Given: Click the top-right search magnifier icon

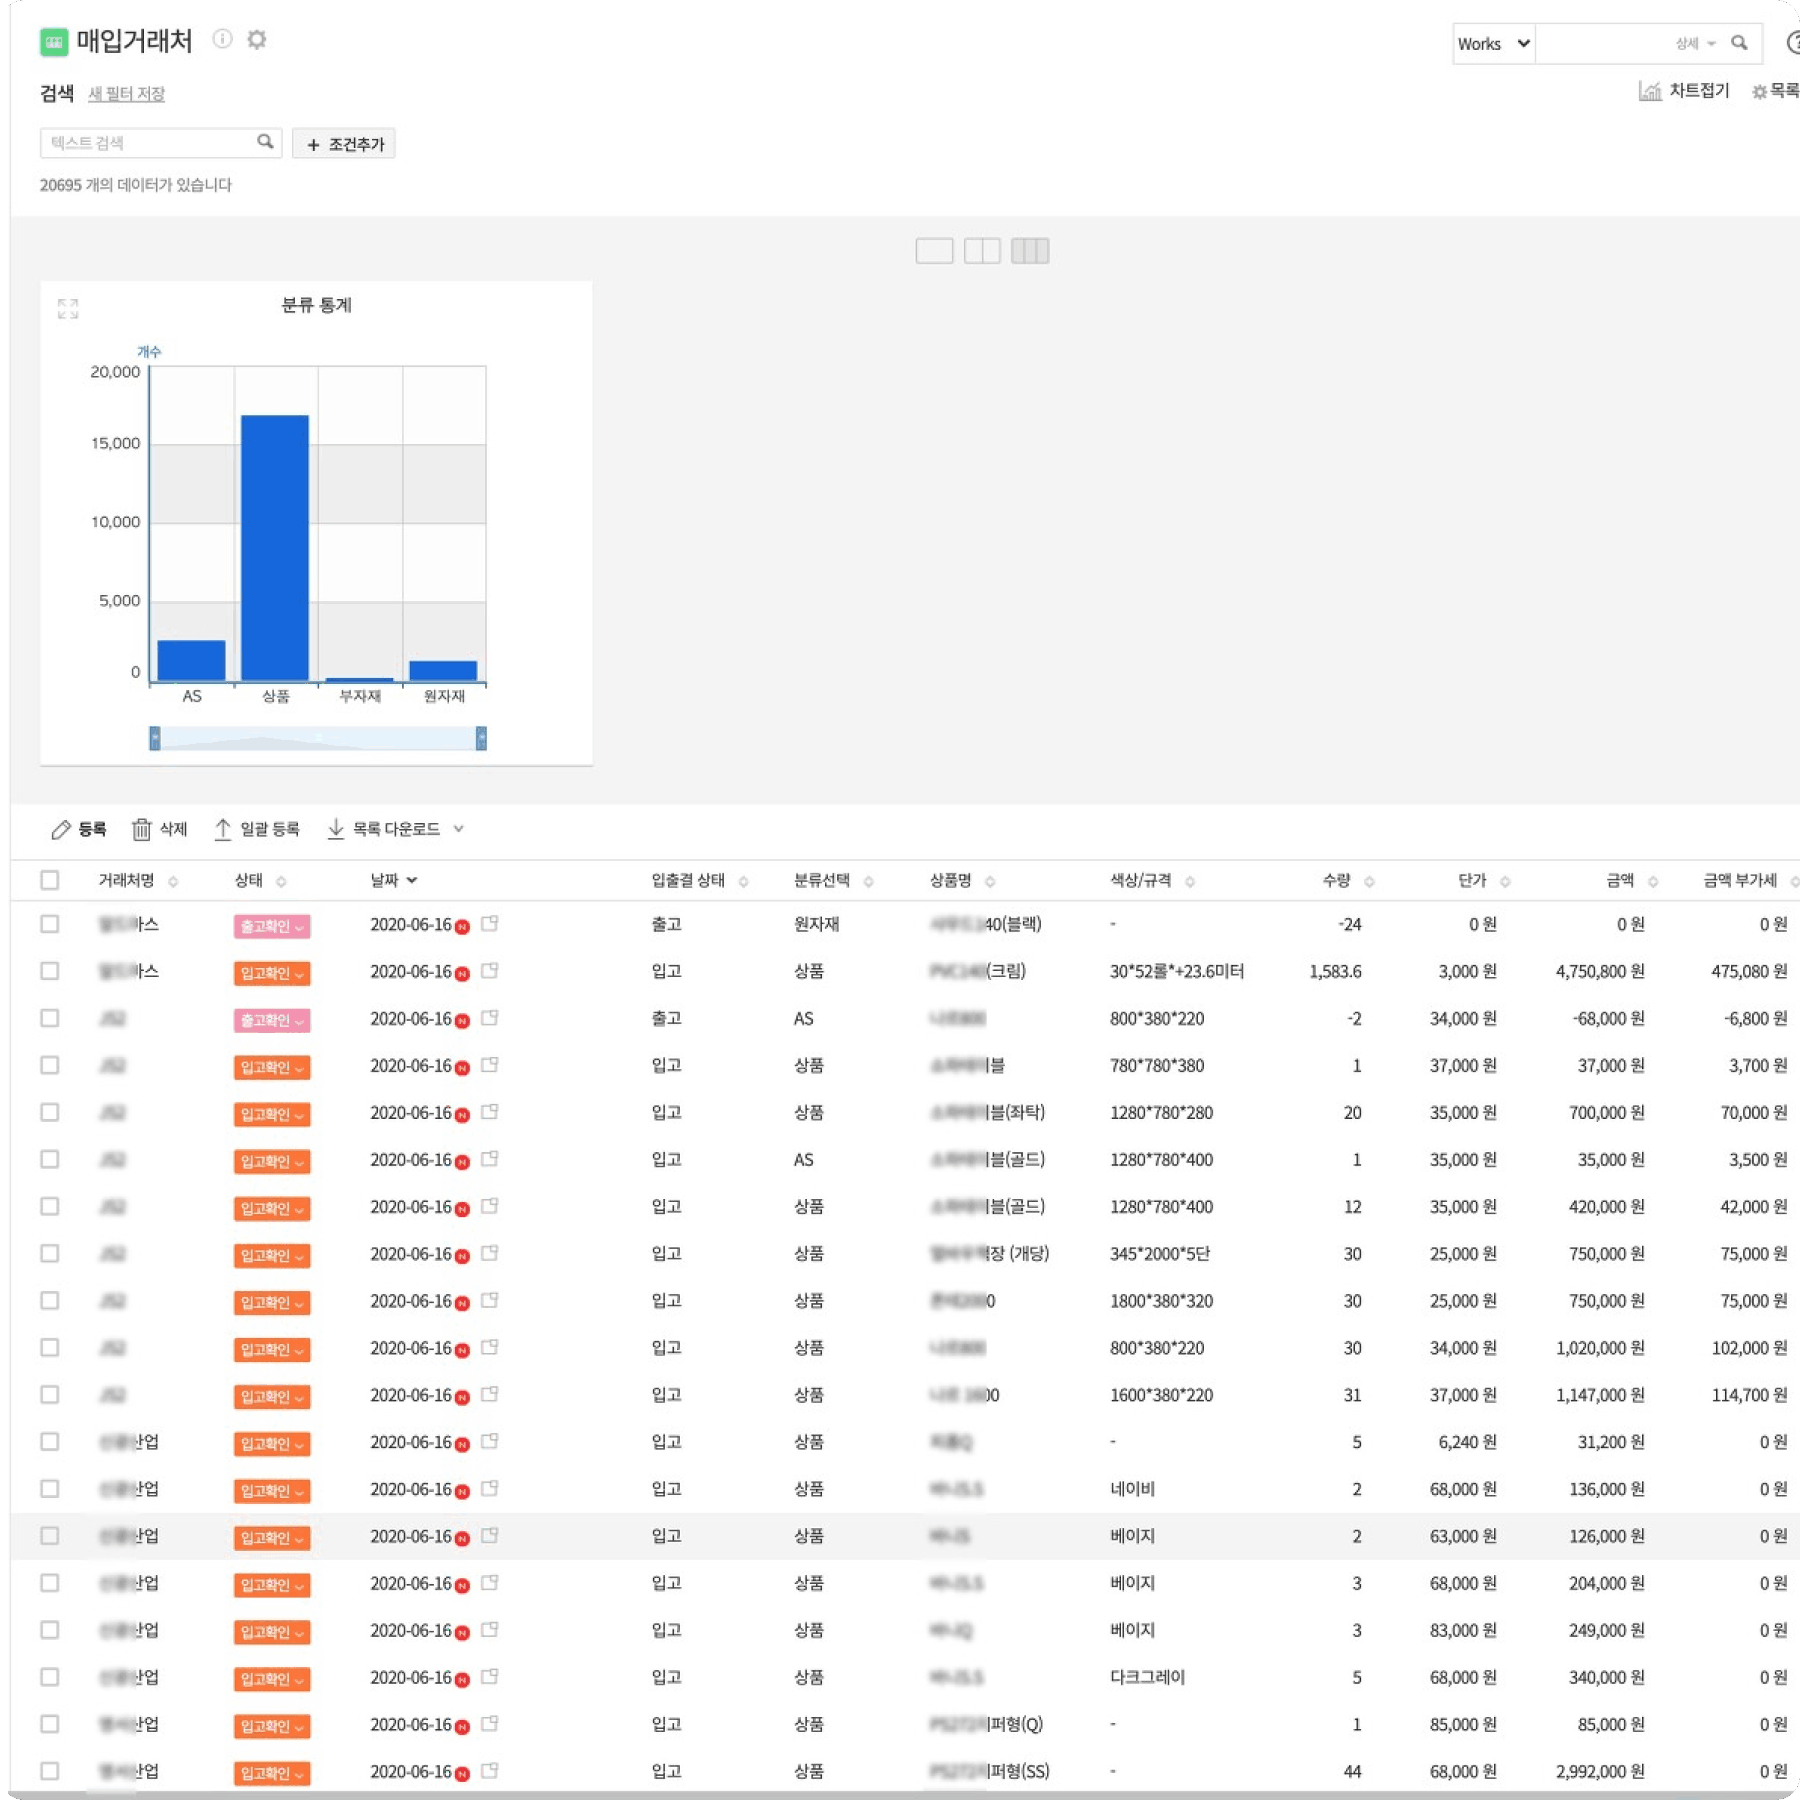Looking at the screenshot, I should click(x=1739, y=43).
